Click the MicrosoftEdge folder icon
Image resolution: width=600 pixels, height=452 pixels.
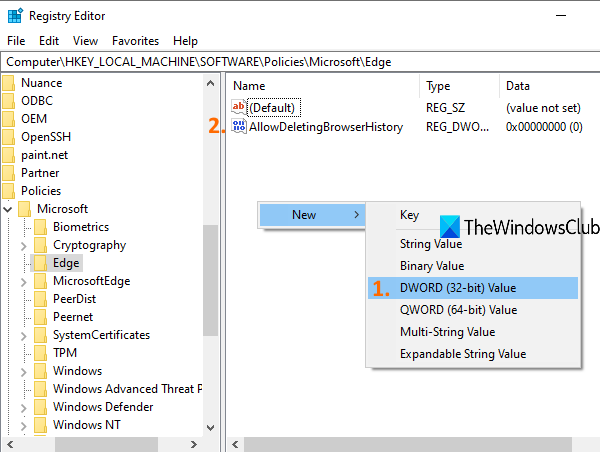click(40, 281)
